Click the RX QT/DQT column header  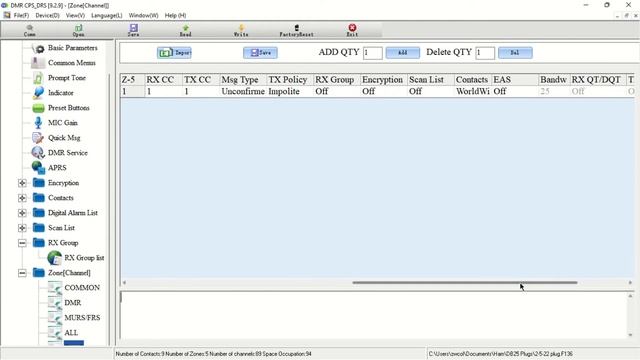point(598,80)
